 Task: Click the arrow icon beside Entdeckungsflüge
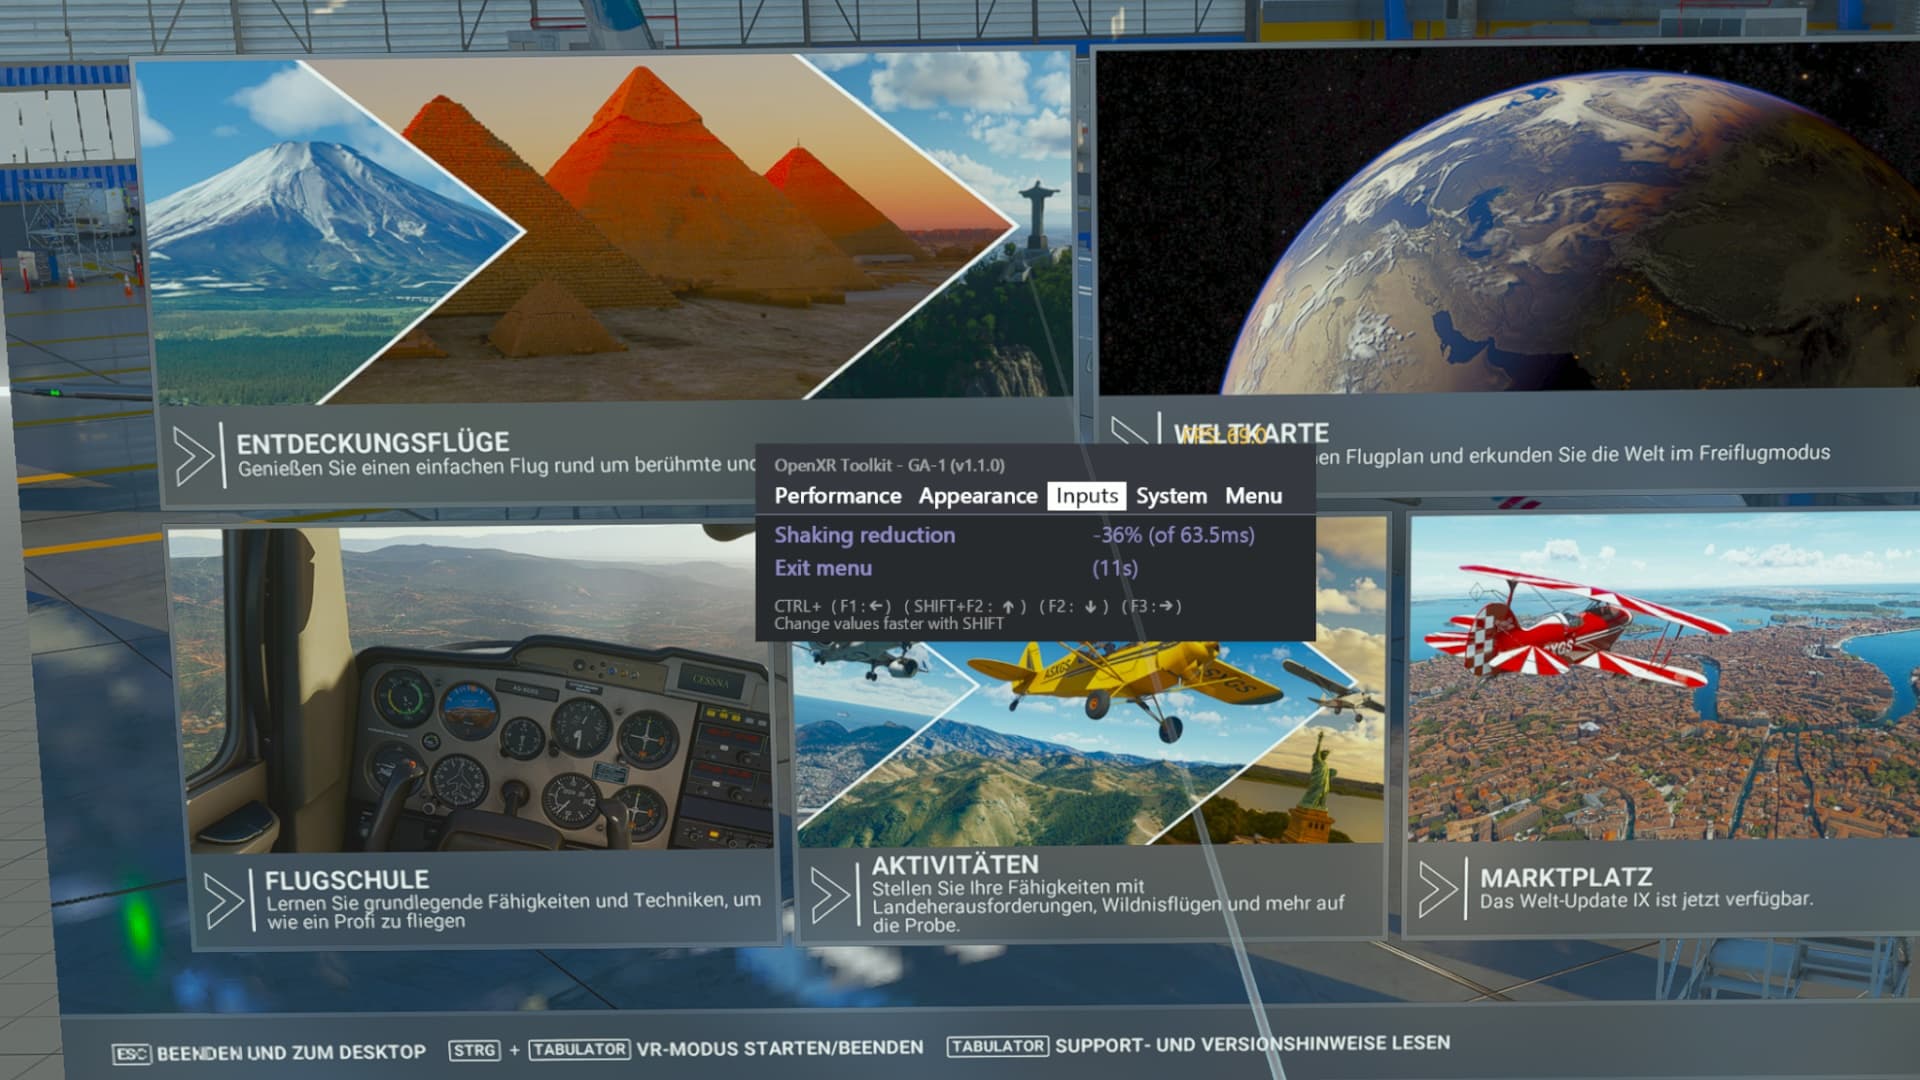(194, 456)
